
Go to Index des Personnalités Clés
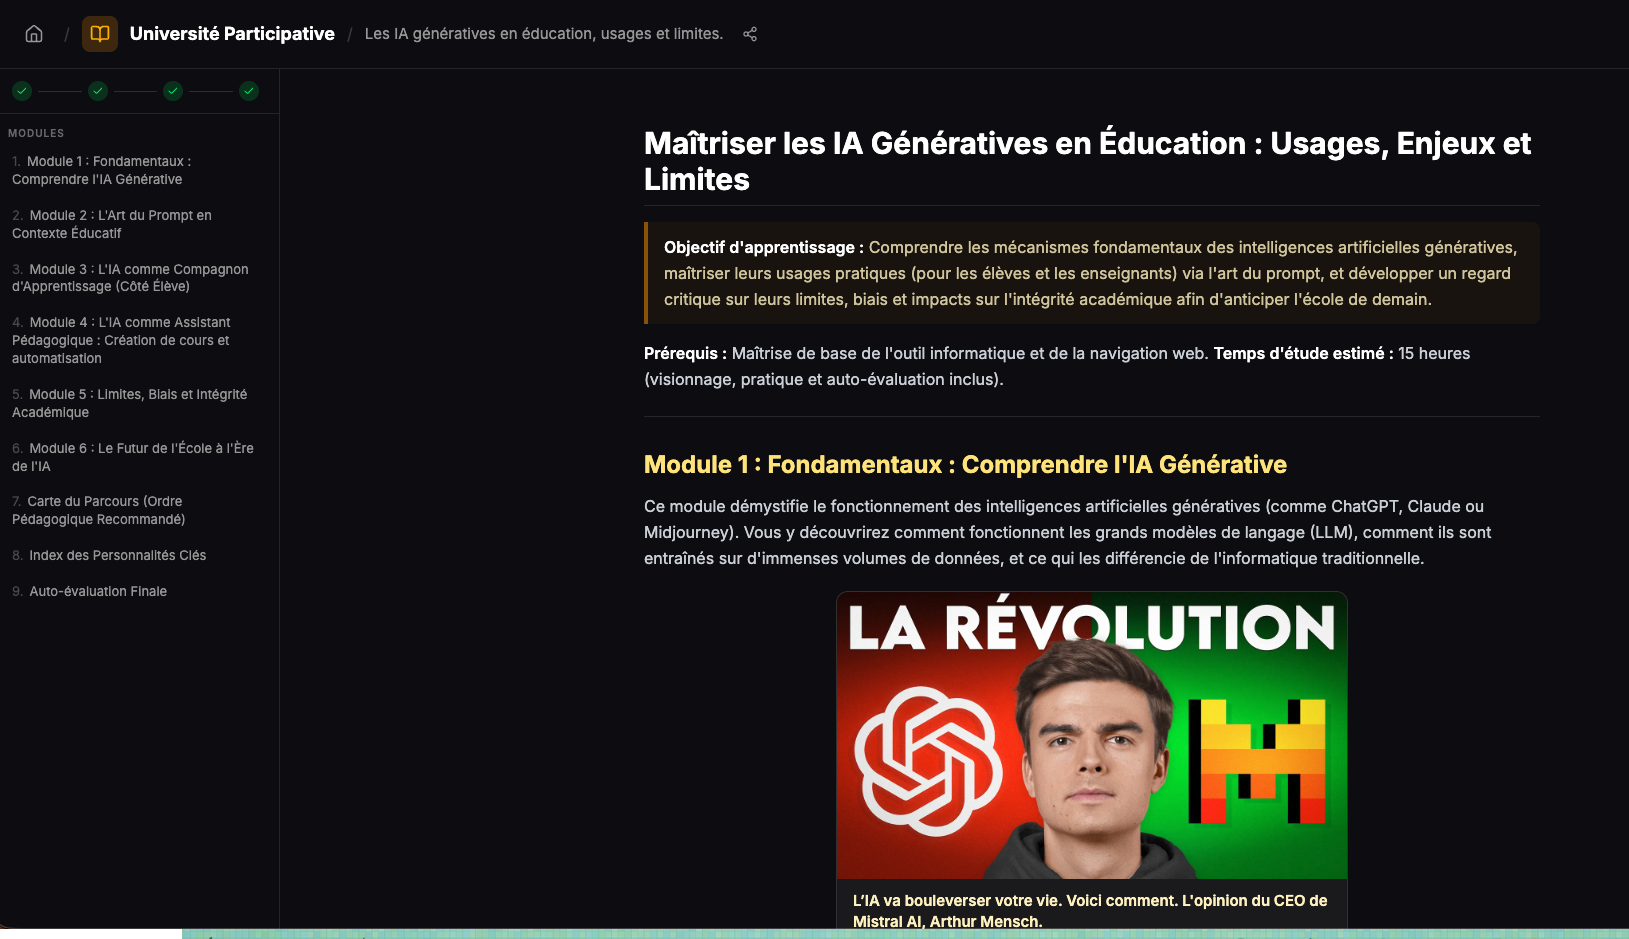[117, 555]
